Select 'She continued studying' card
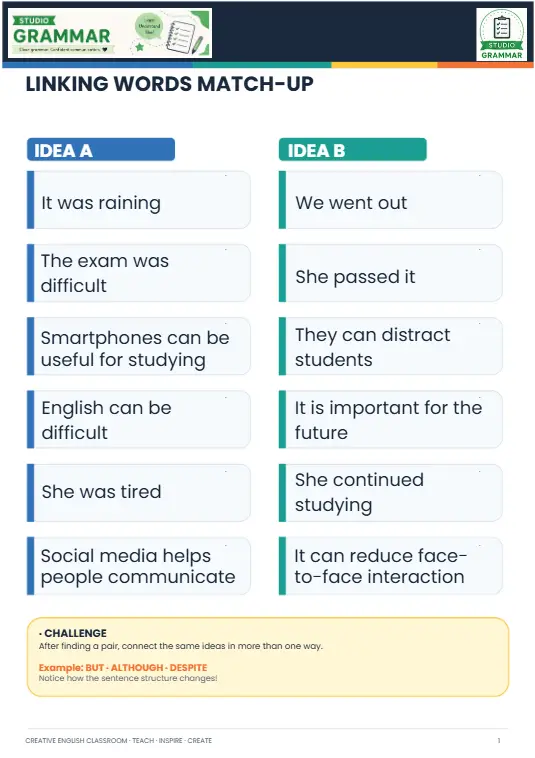The width and height of the screenshot is (535, 758). pyautogui.click(x=390, y=493)
